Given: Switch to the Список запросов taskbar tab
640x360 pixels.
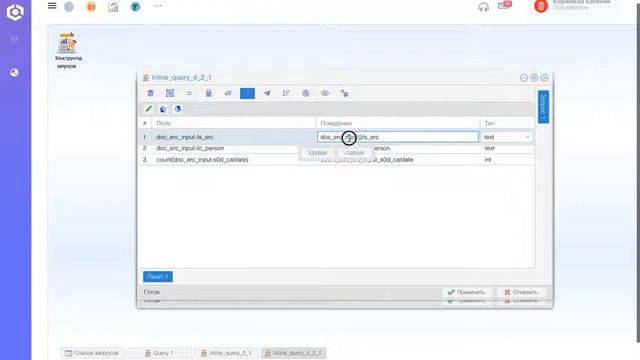Looking at the screenshot, I should coord(92,353).
